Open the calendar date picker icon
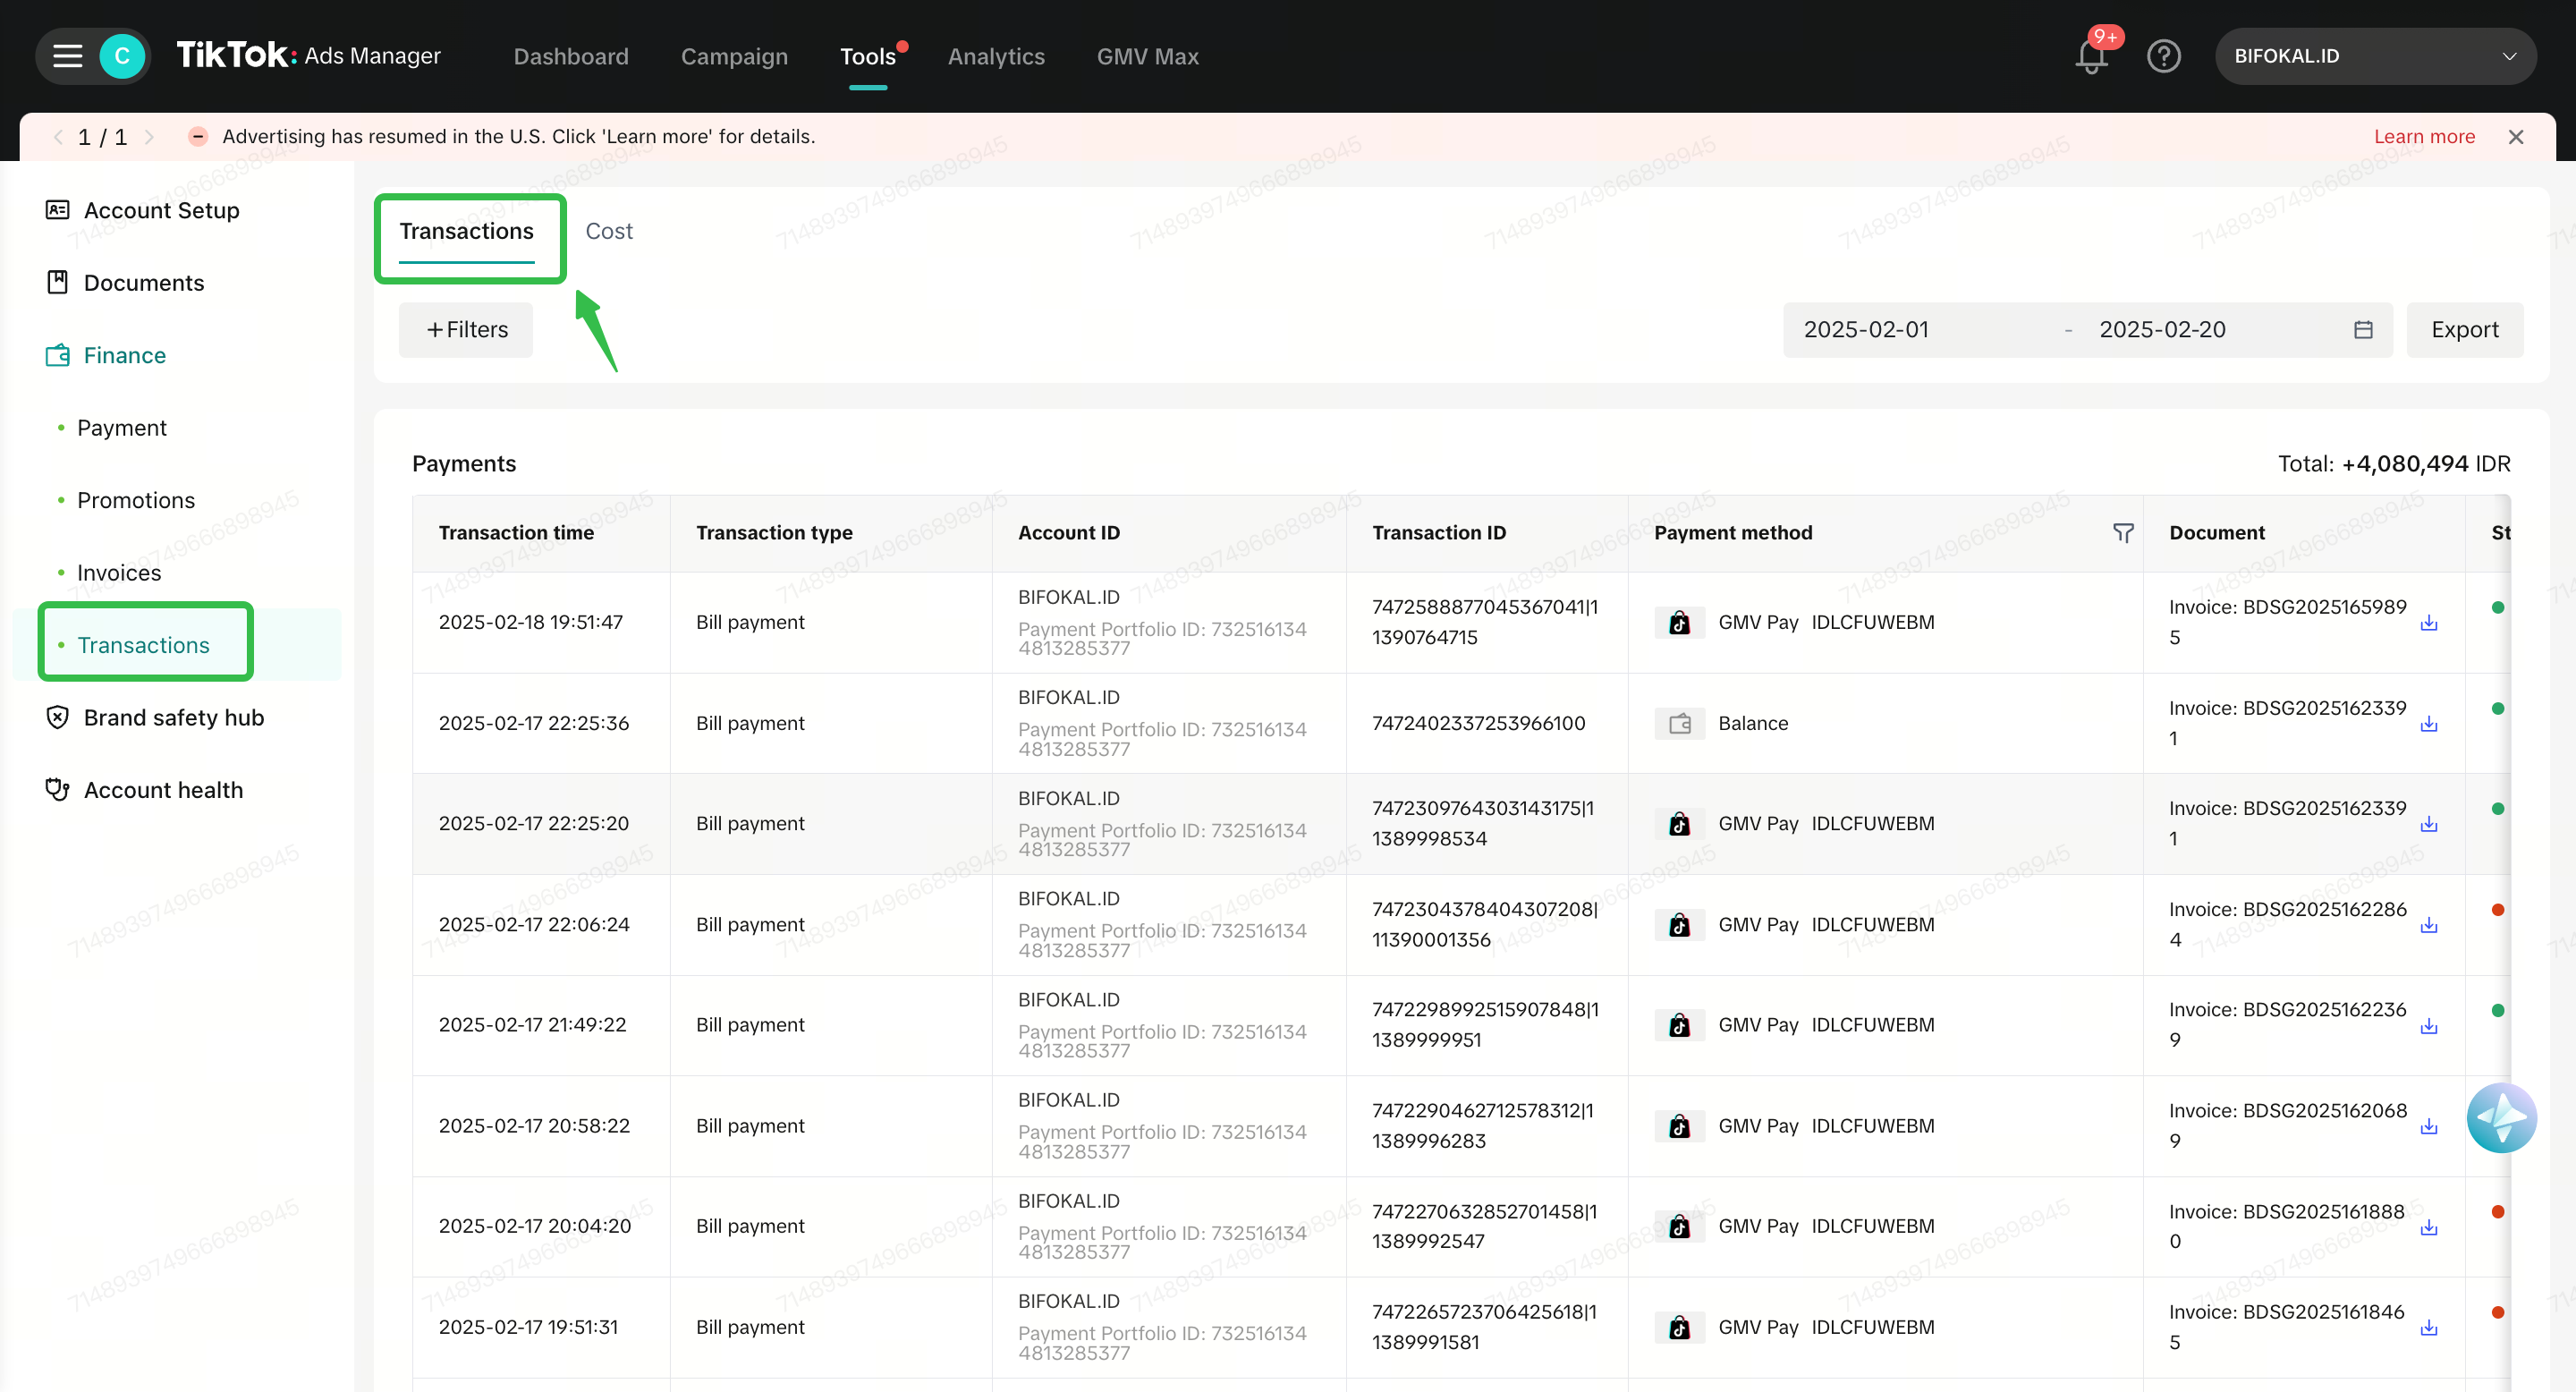This screenshot has width=2576, height=1392. pyautogui.click(x=2363, y=330)
